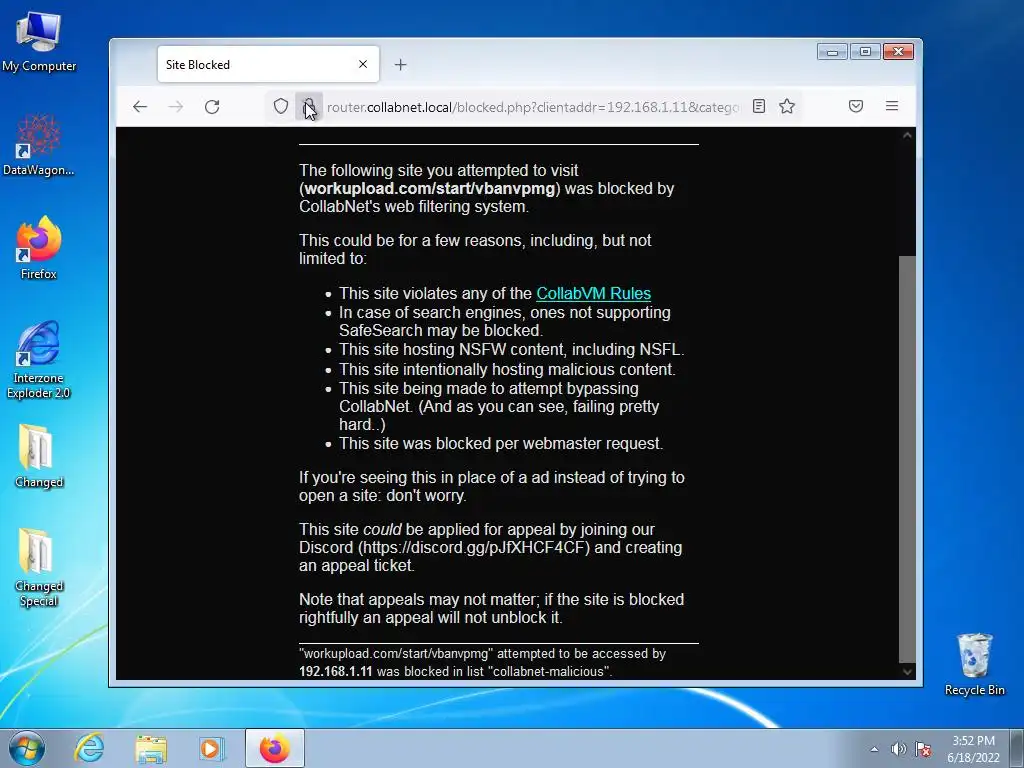Image resolution: width=1024 pixels, height=768 pixels.
Task: Click the 'intentionally hosting malicious content' bullet
Action: [x=507, y=370]
